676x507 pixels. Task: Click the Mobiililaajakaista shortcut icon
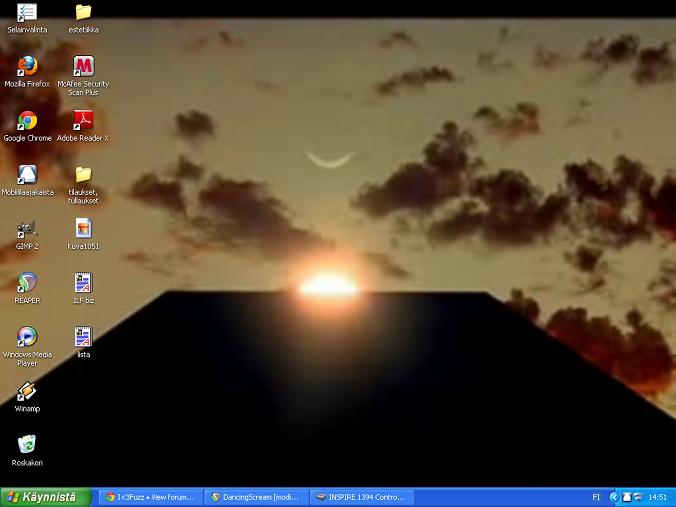[x=27, y=176]
